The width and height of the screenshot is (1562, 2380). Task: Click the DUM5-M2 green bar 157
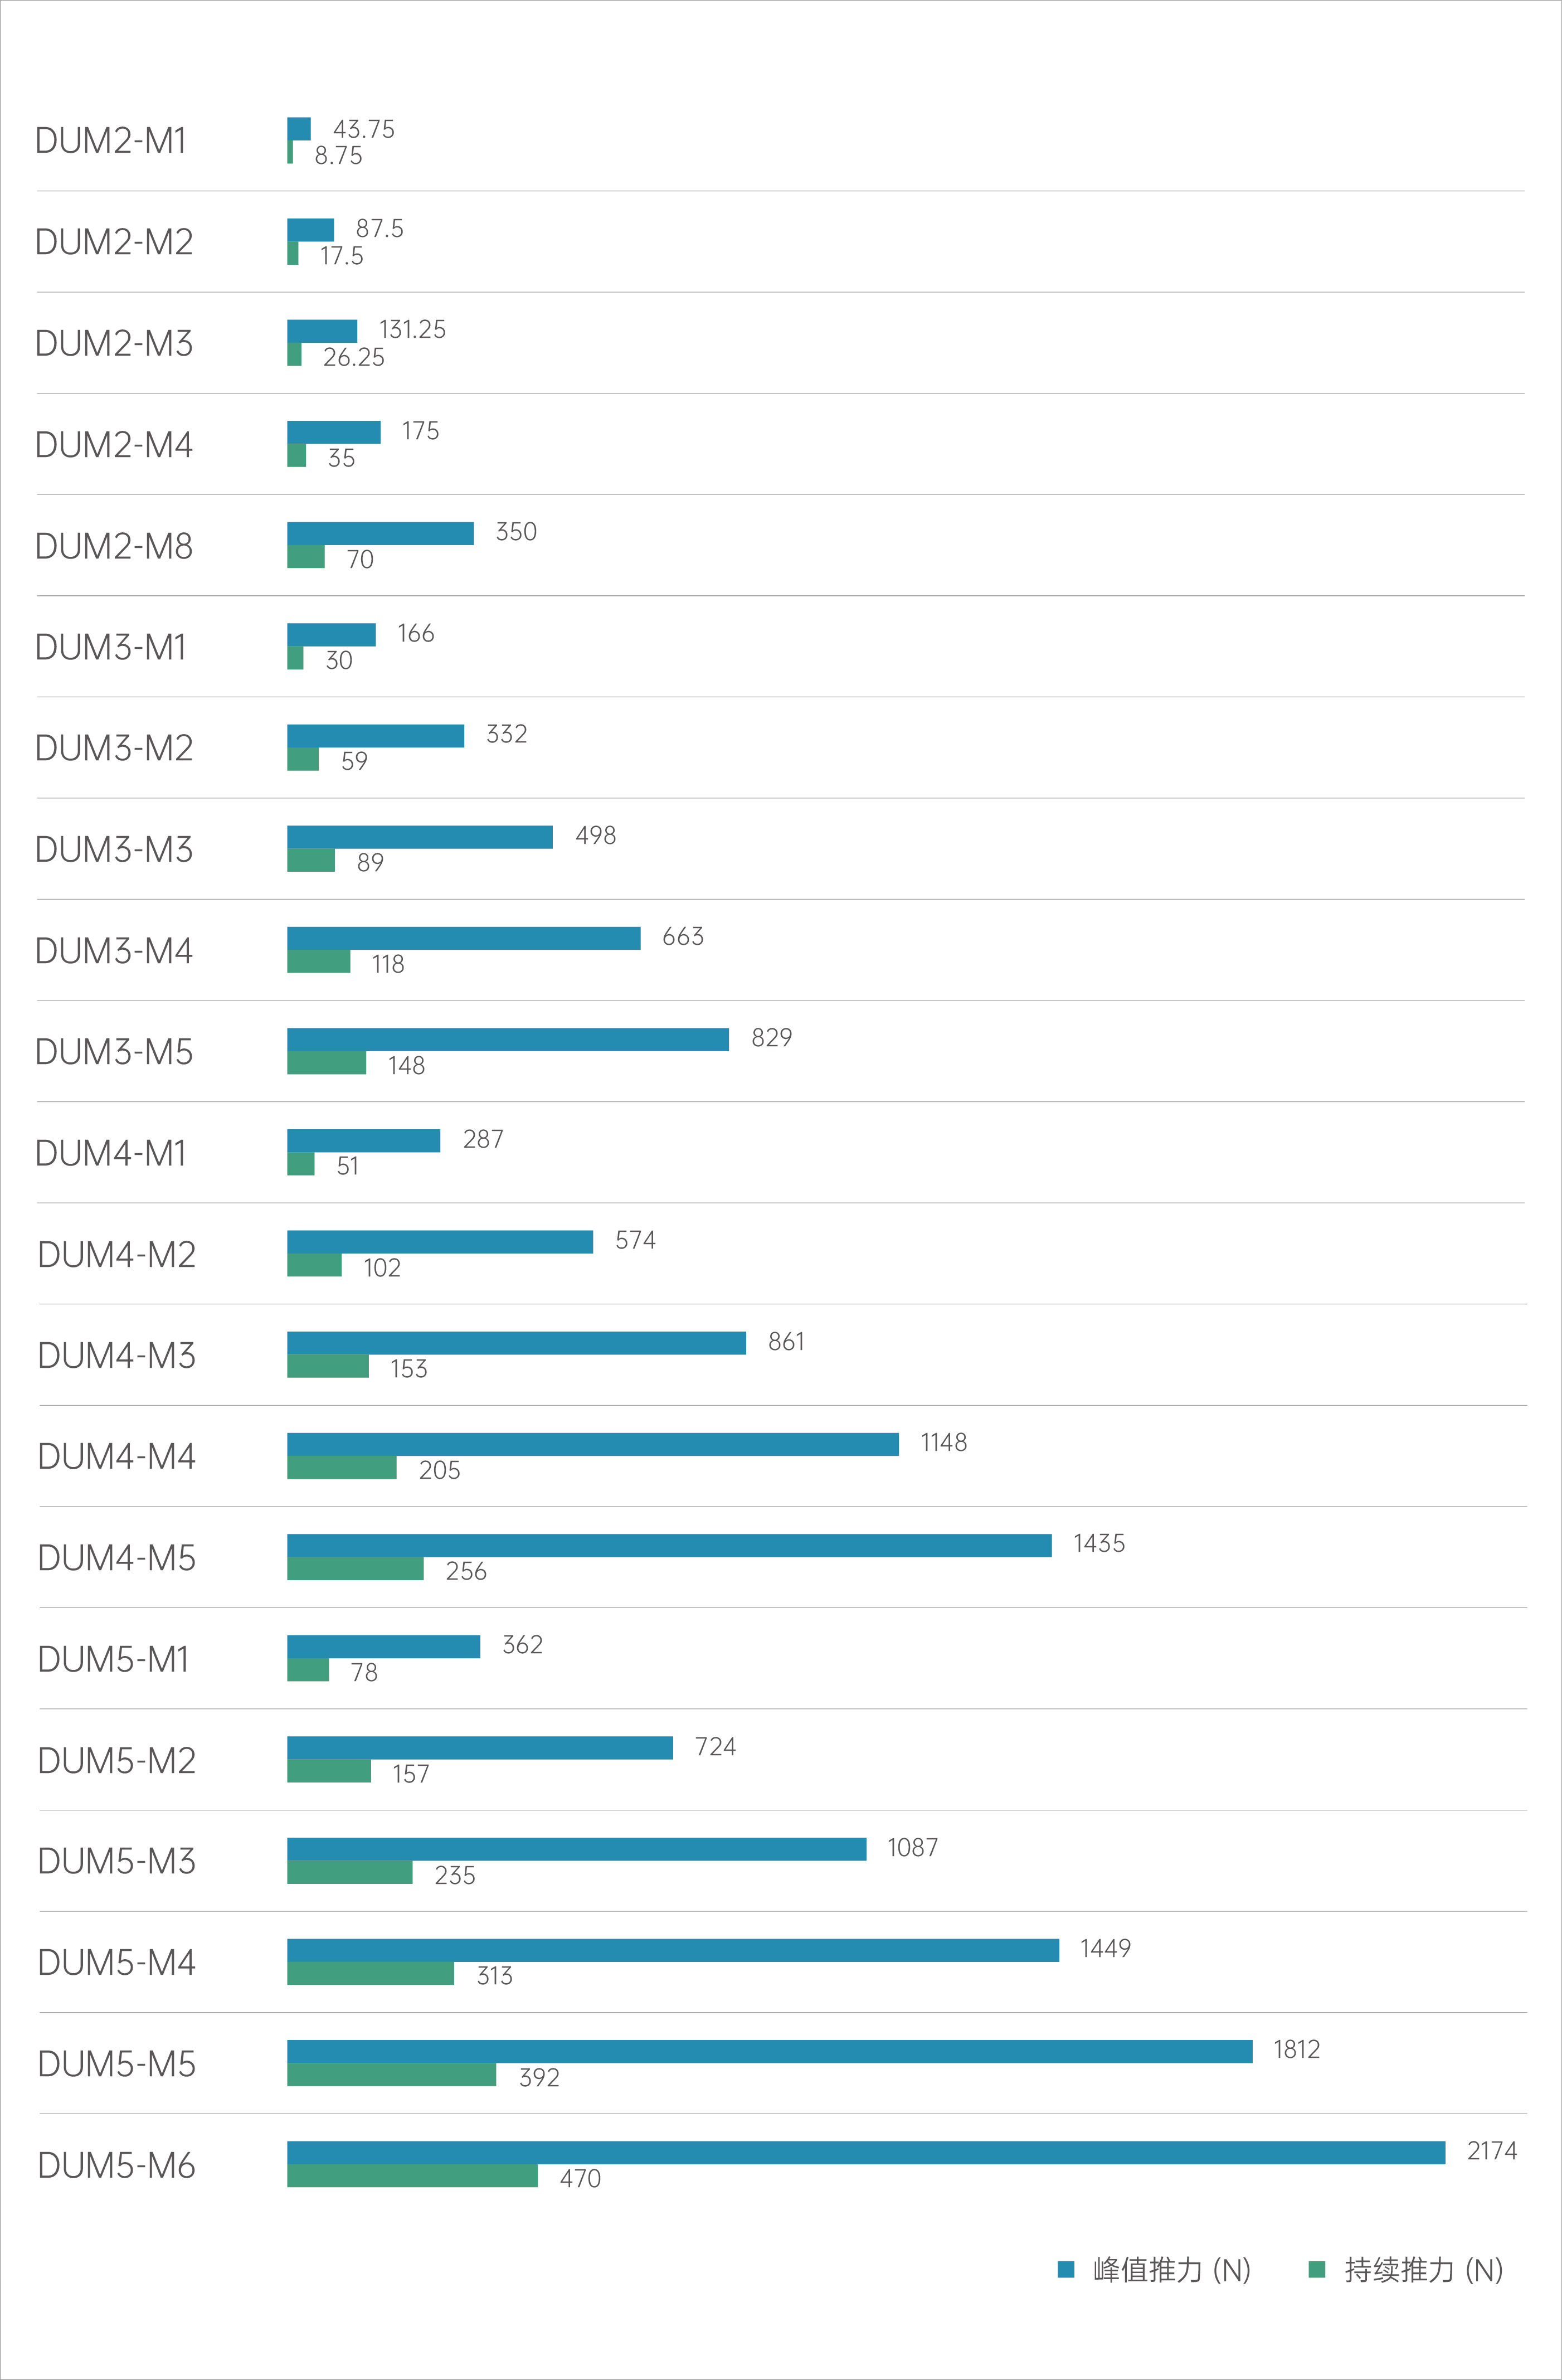329,1771
